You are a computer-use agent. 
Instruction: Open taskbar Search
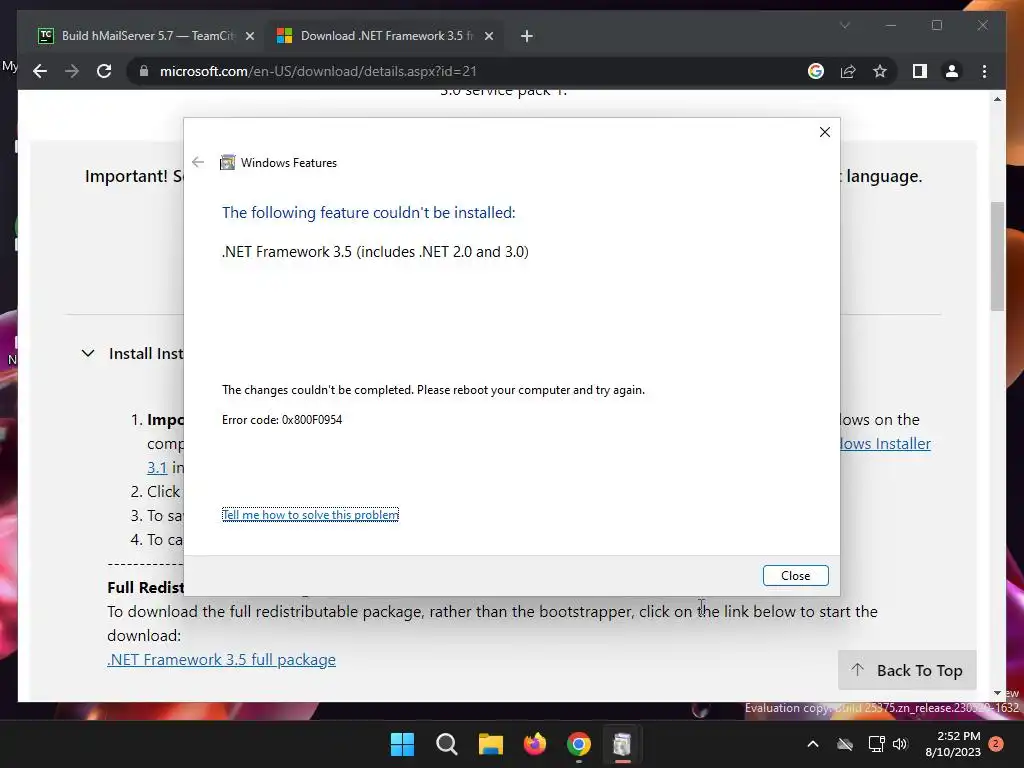(x=447, y=744)
